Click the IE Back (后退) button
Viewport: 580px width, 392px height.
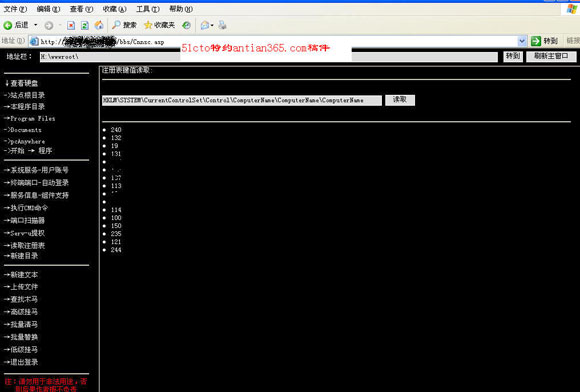point(16,25)
